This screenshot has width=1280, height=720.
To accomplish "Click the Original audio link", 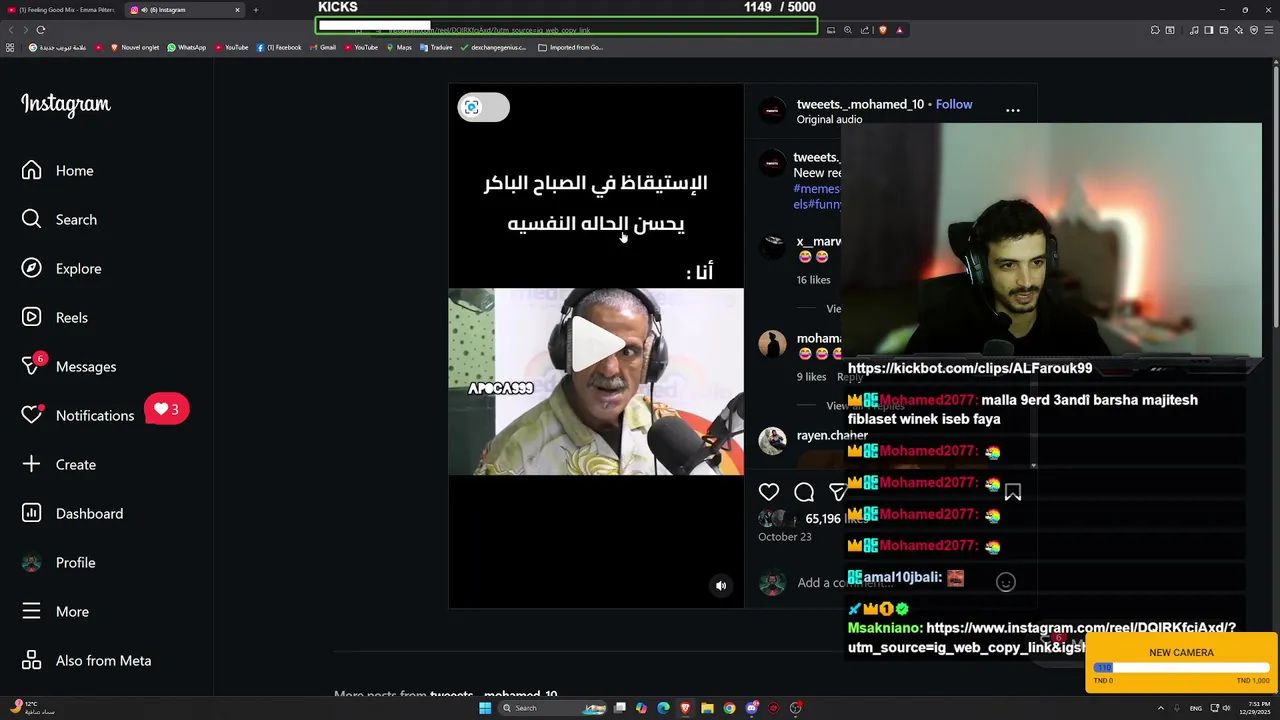I will point(829,120).
